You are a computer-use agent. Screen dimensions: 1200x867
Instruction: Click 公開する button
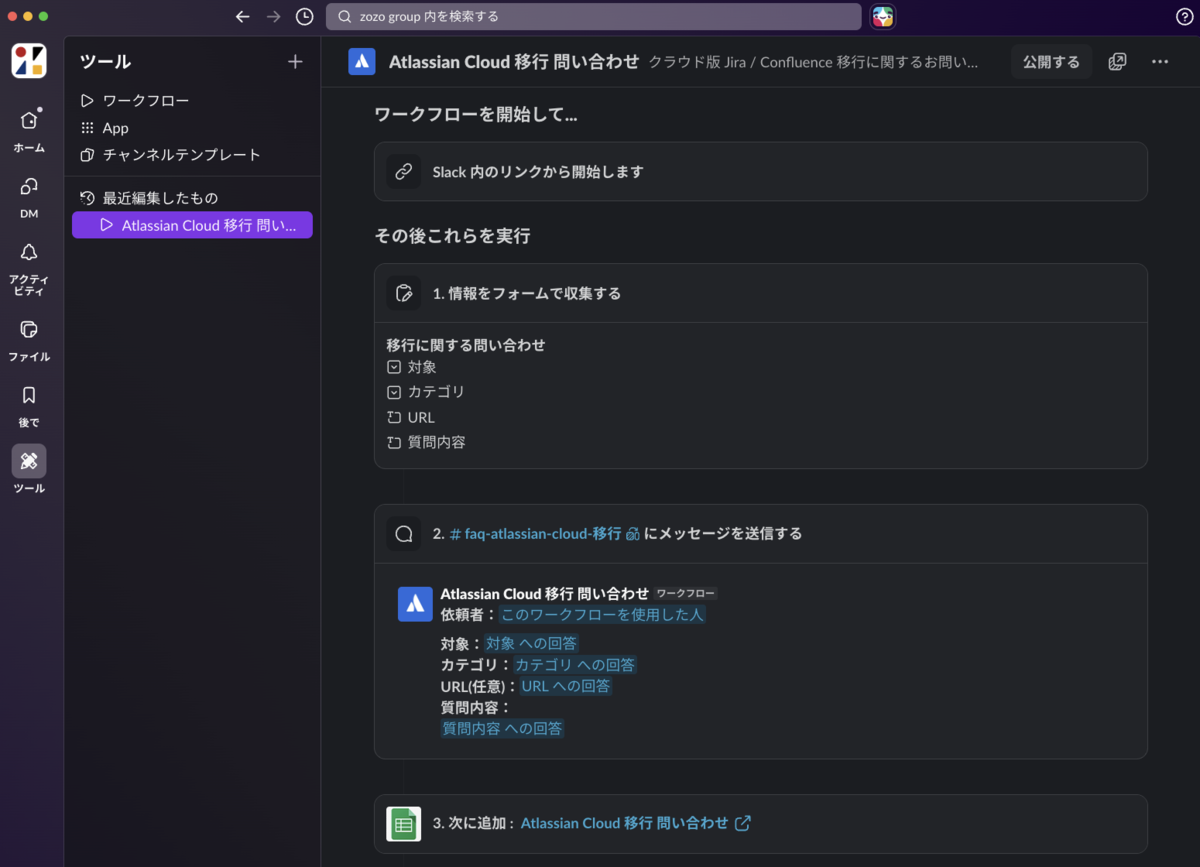click(1051, 62)
